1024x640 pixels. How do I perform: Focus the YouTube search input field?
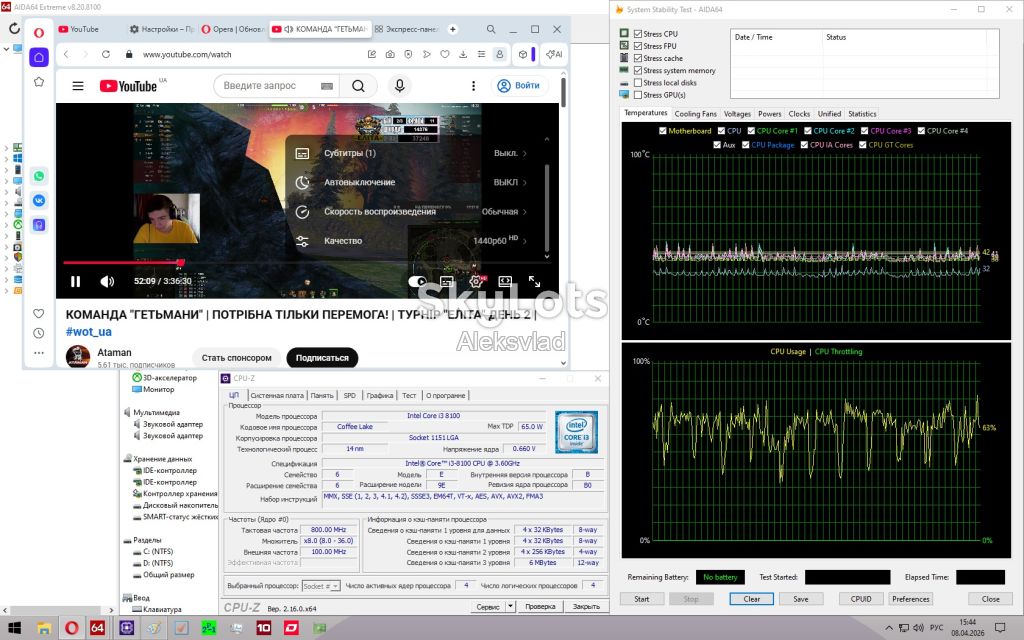pyautogui.click(x=268, y=86)
